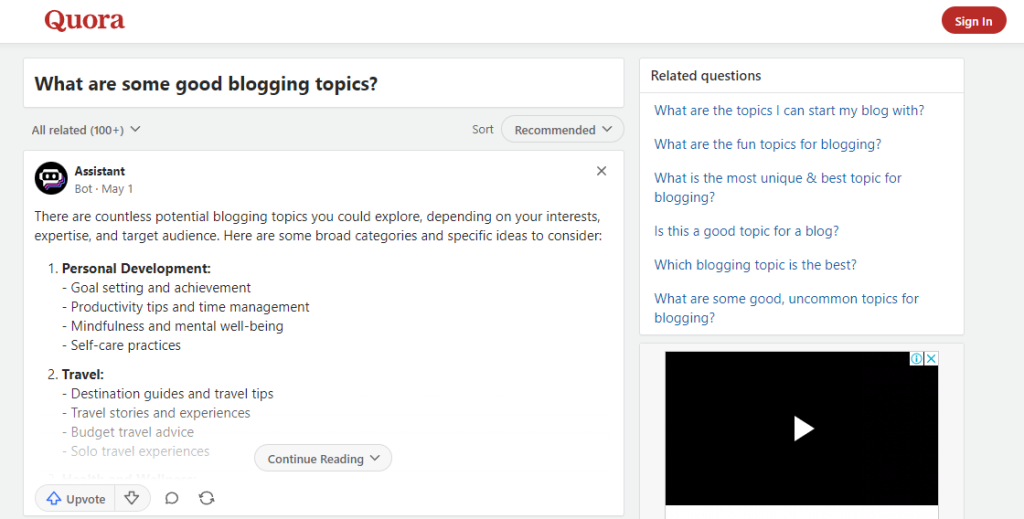Click the "Travel:" list heading

point(83,375)
